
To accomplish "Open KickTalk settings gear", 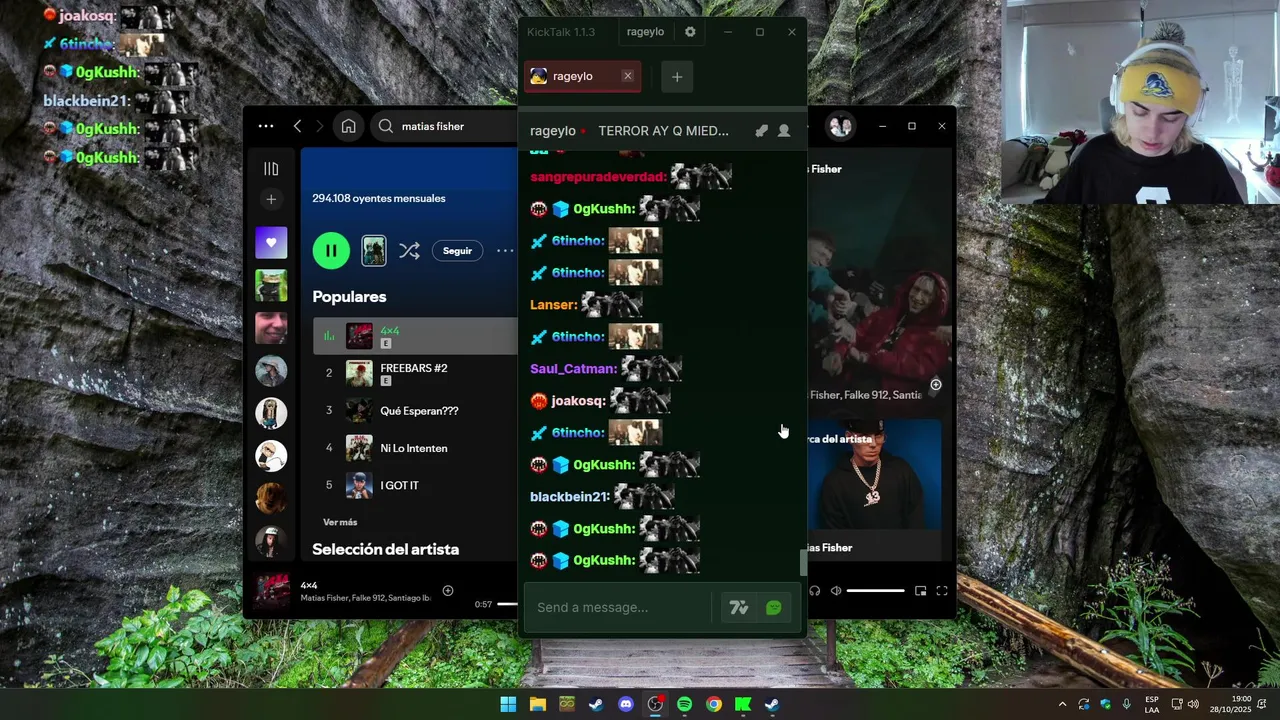I will (690, 32).
